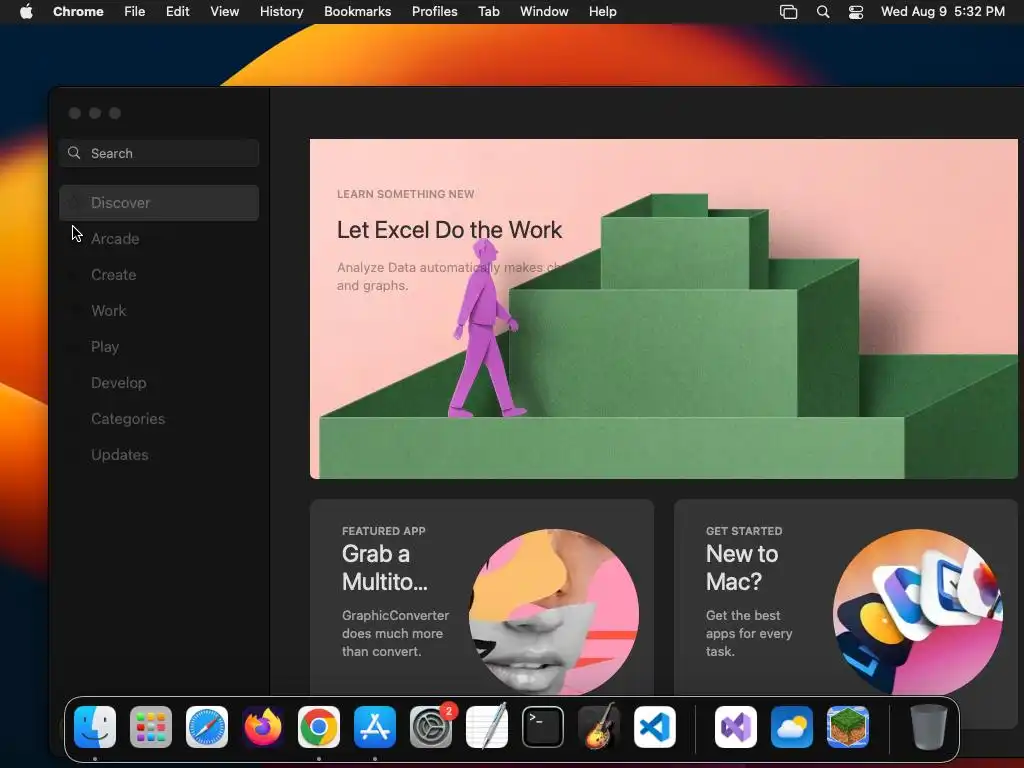Focus the App Store Search field
This screenshot has width=1024, height=768.
pos(159,153)
